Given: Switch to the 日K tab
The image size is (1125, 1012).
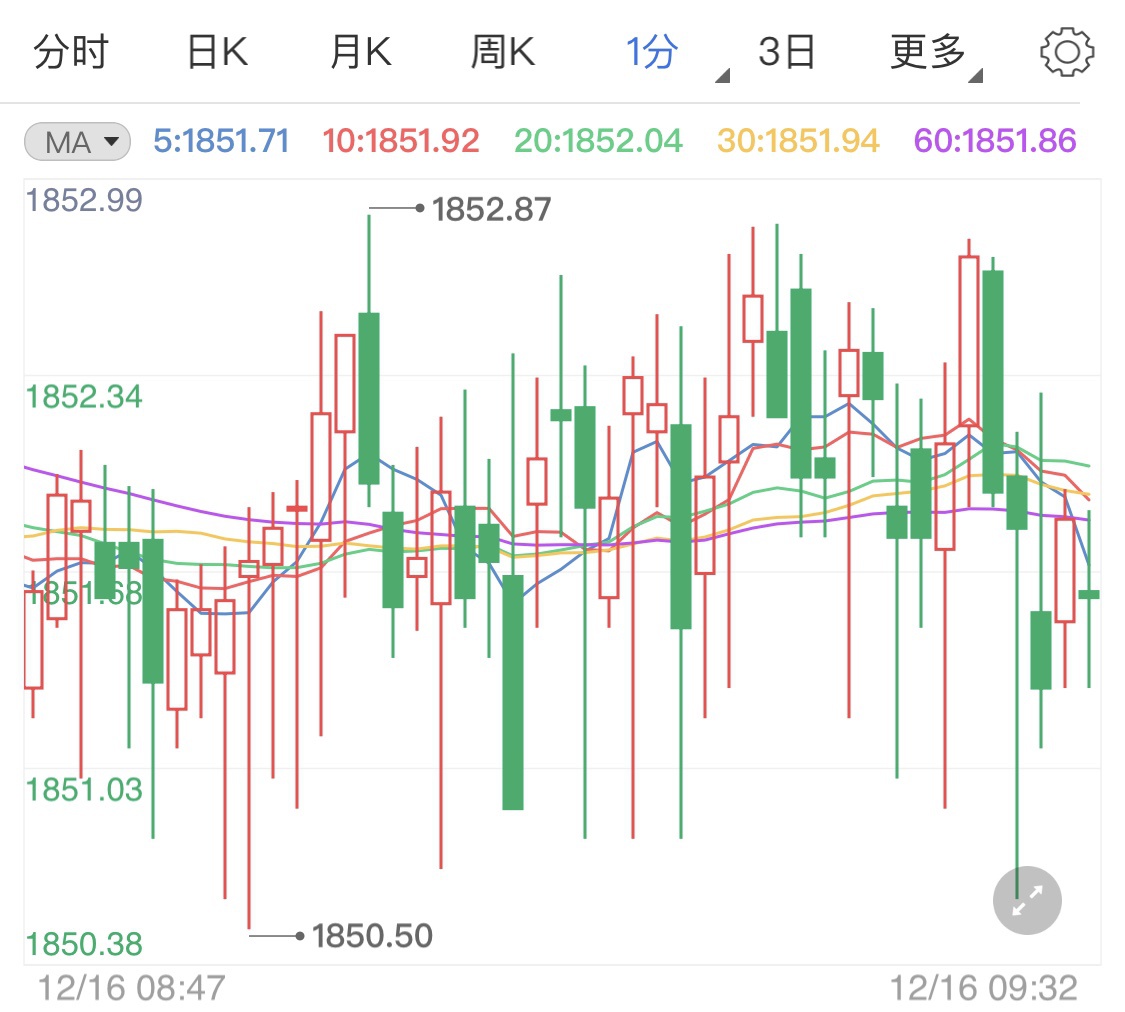Looking at the screenshot, I should click(217, 52).
